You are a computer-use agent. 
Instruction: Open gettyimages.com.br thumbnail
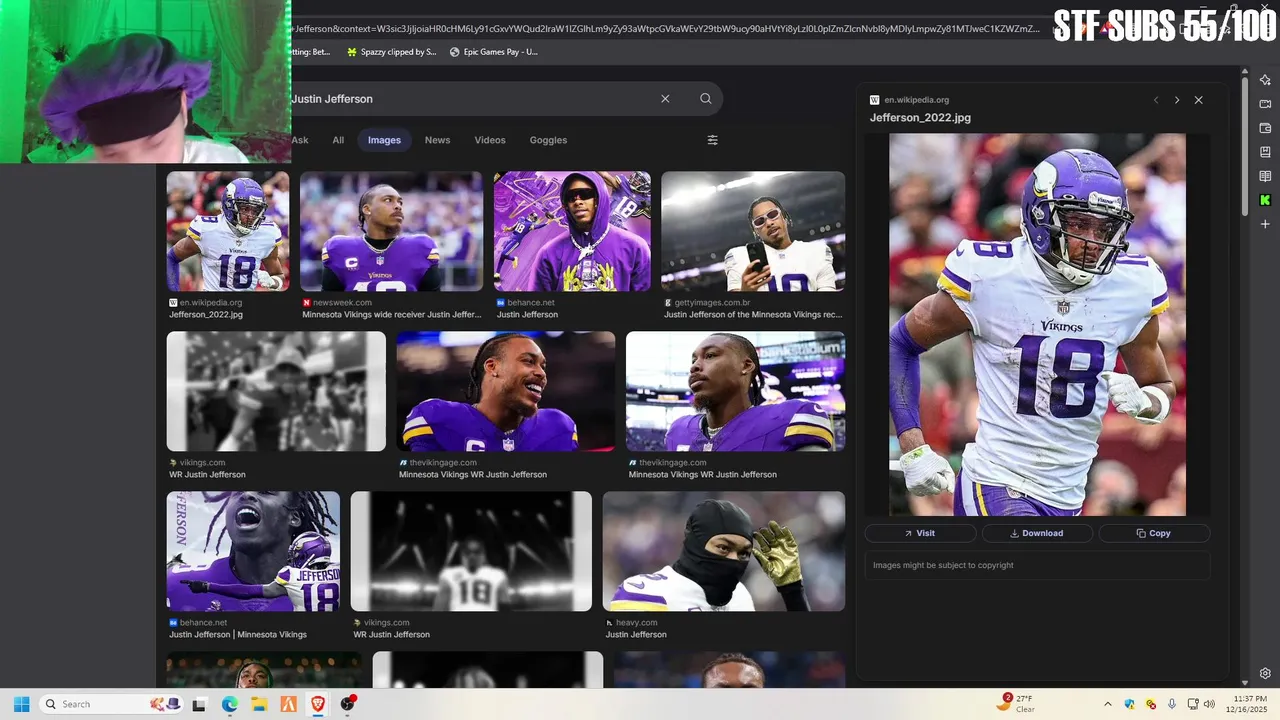753,231
